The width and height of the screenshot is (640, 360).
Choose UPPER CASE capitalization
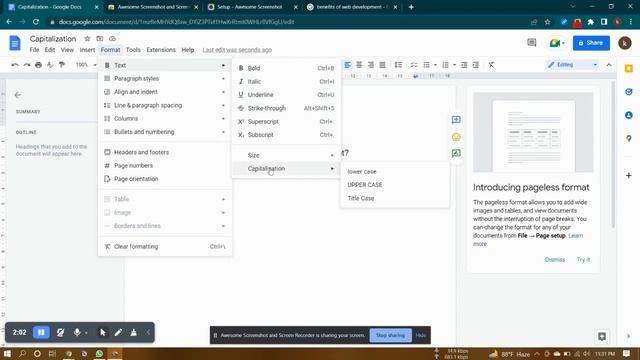click(395, 185)
